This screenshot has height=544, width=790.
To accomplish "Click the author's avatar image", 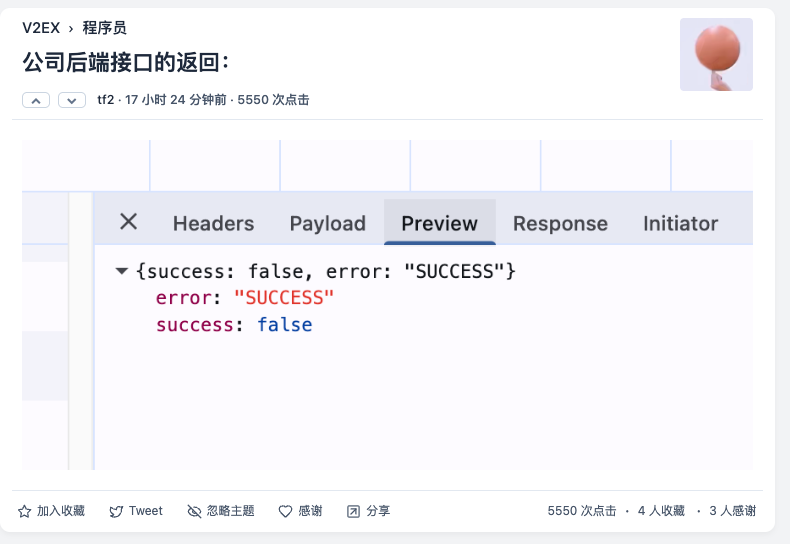I will [x=716, y=54].
